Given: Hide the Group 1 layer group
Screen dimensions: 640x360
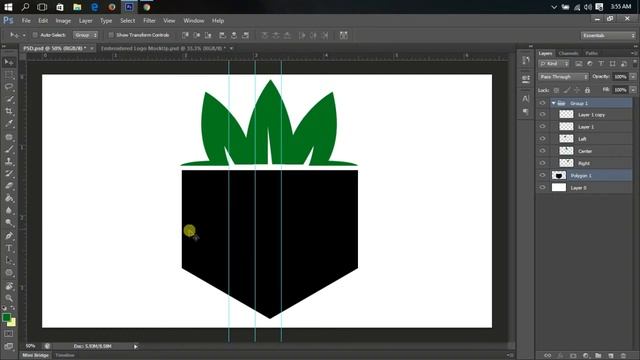Looking at the screenshot, I should 542,103.
